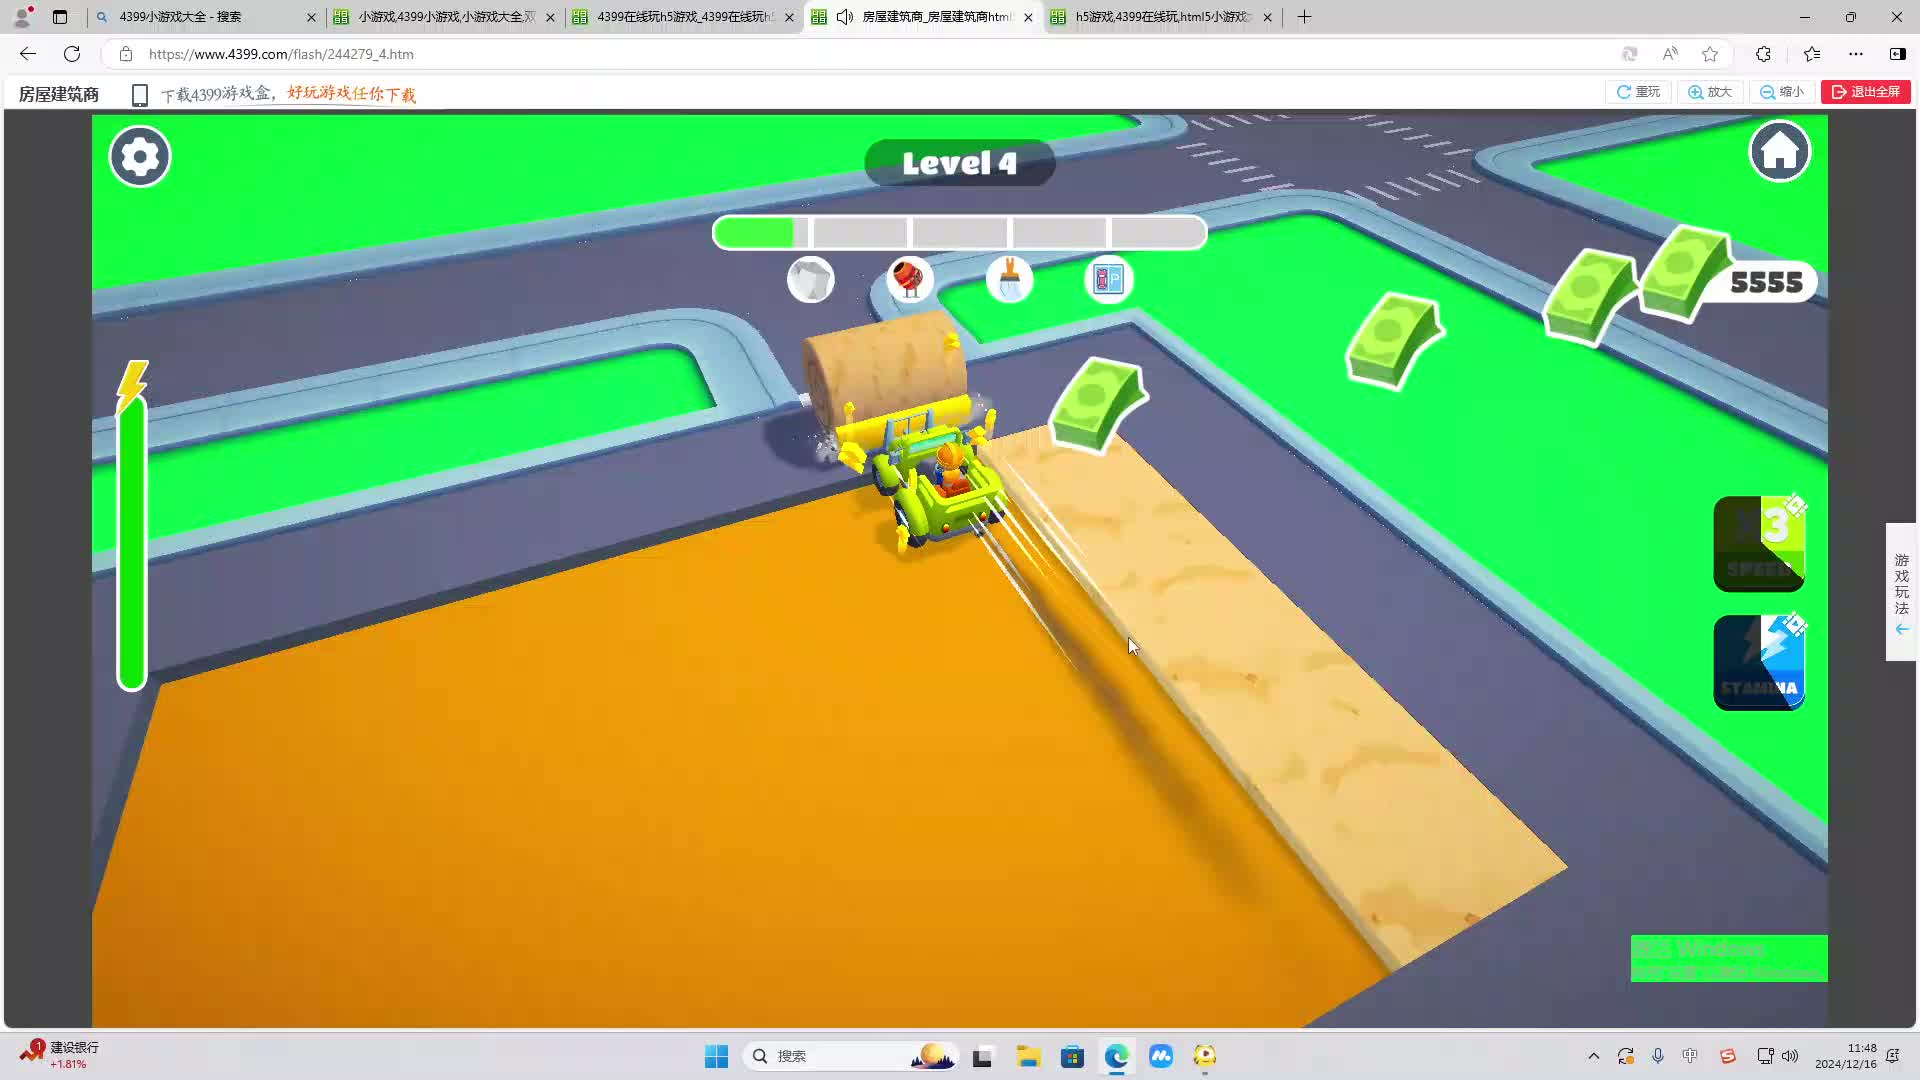
Task: Click the 退出全屏 exit fullscreen button
Action: click(1865, 92)
